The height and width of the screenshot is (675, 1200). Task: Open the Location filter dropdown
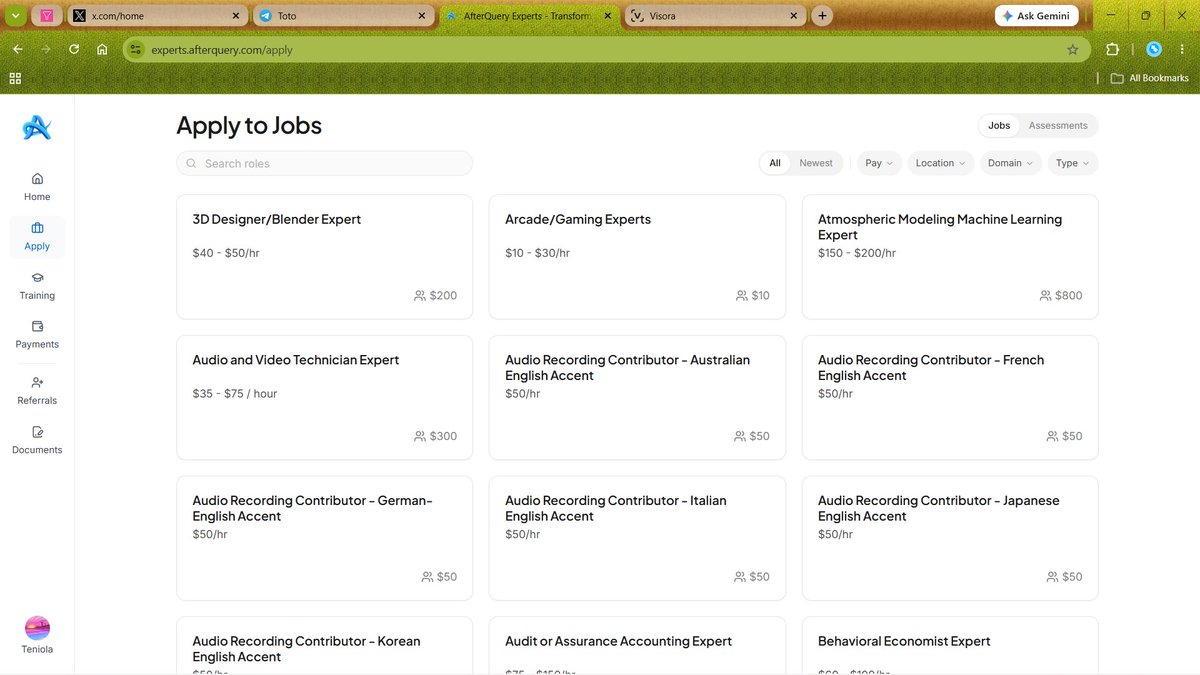pyautogui.click(x=941, y=163)
